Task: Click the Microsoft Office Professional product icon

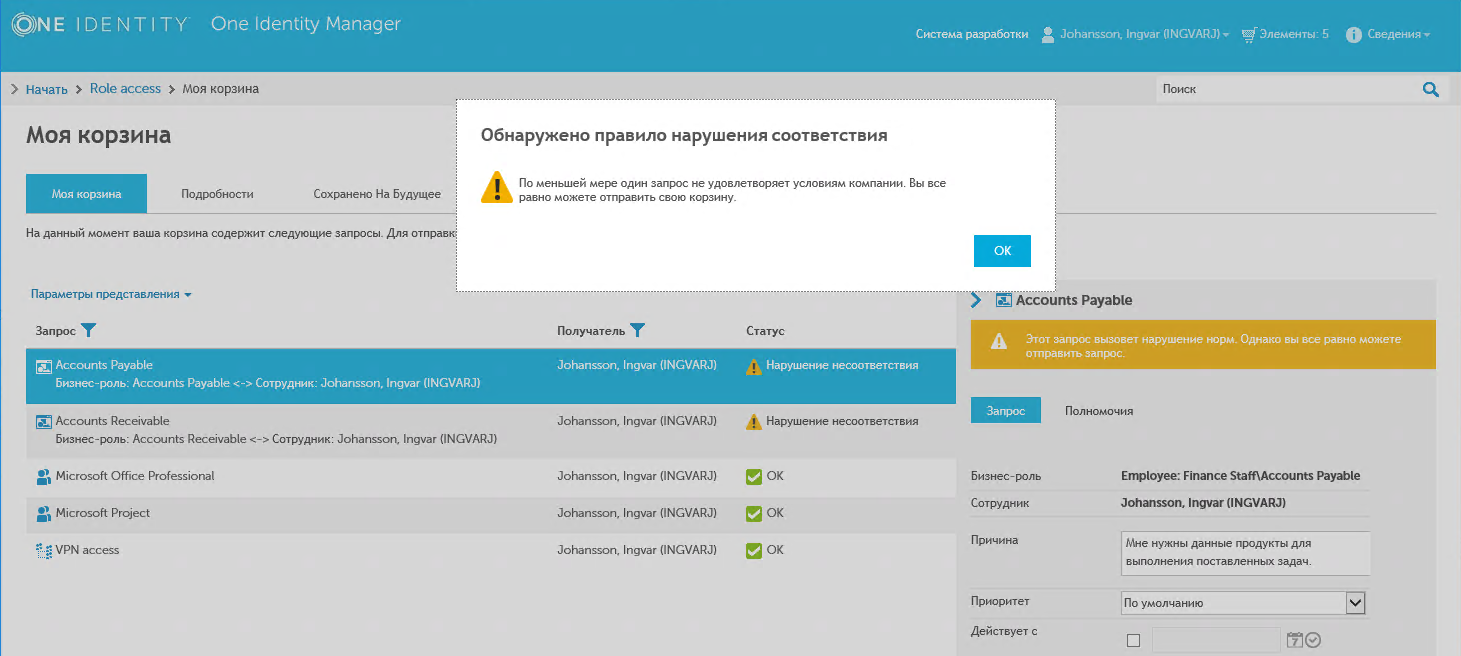Action: [44, 477]
